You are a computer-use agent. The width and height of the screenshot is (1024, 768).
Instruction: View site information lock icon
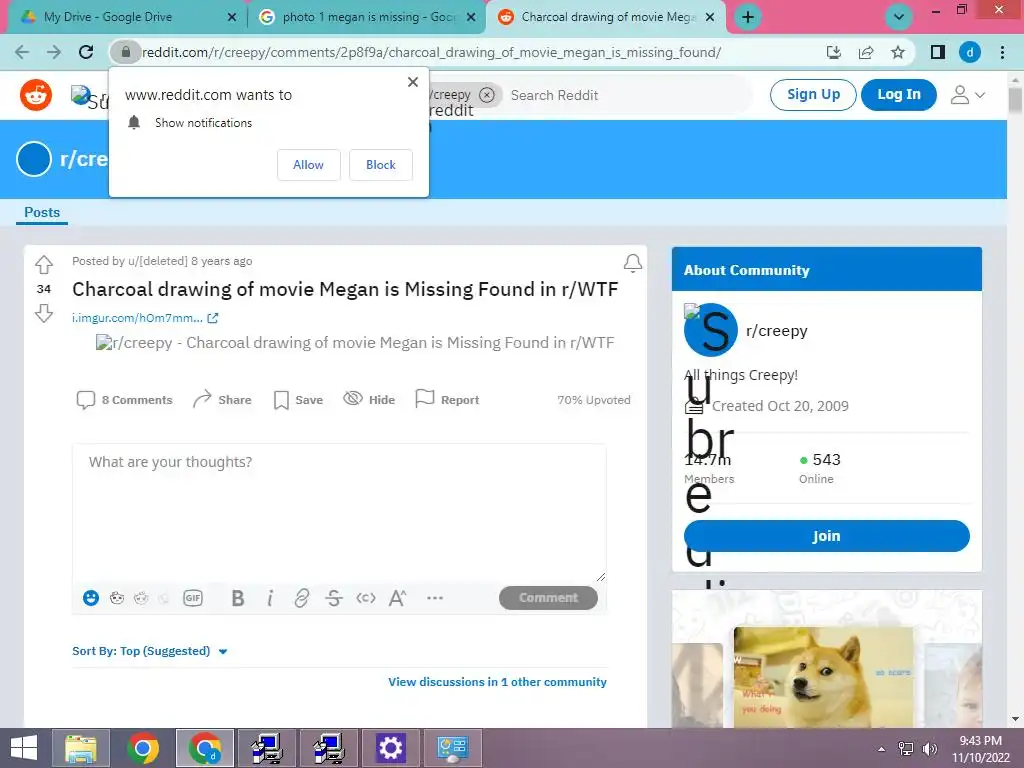tap(126, 52)
